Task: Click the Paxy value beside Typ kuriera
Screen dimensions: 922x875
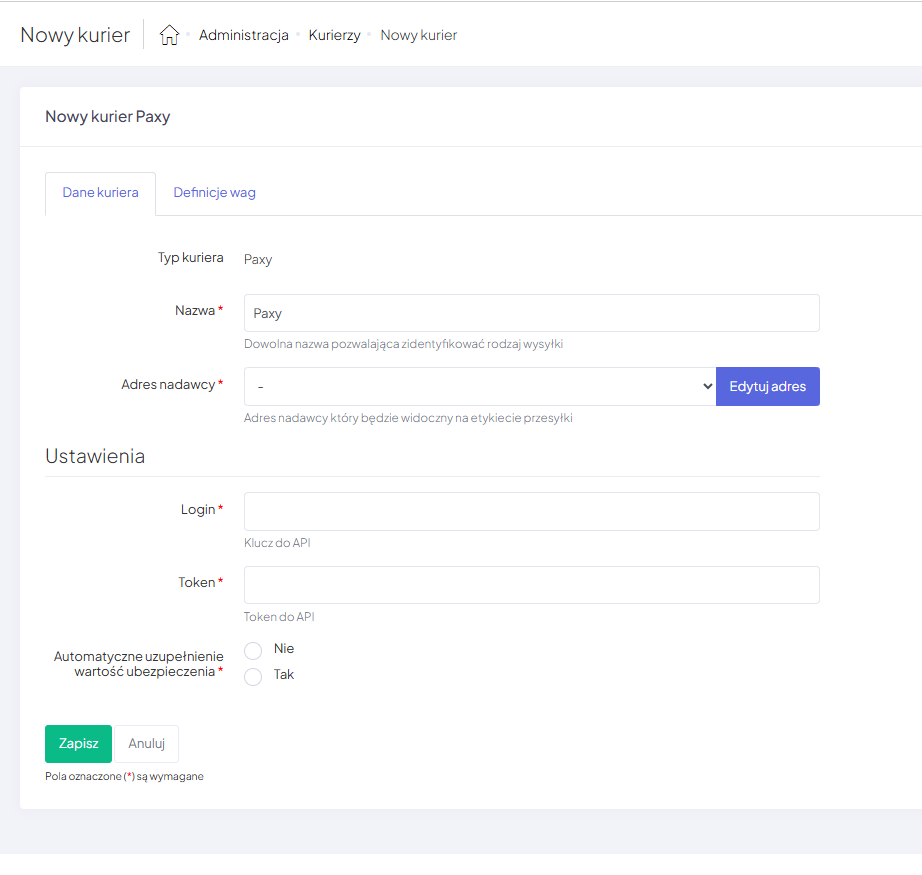Action: tap(258, 259)
